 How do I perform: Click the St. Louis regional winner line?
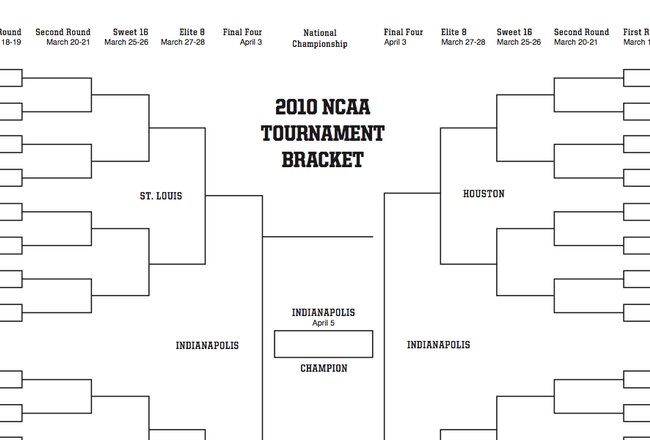234,195
